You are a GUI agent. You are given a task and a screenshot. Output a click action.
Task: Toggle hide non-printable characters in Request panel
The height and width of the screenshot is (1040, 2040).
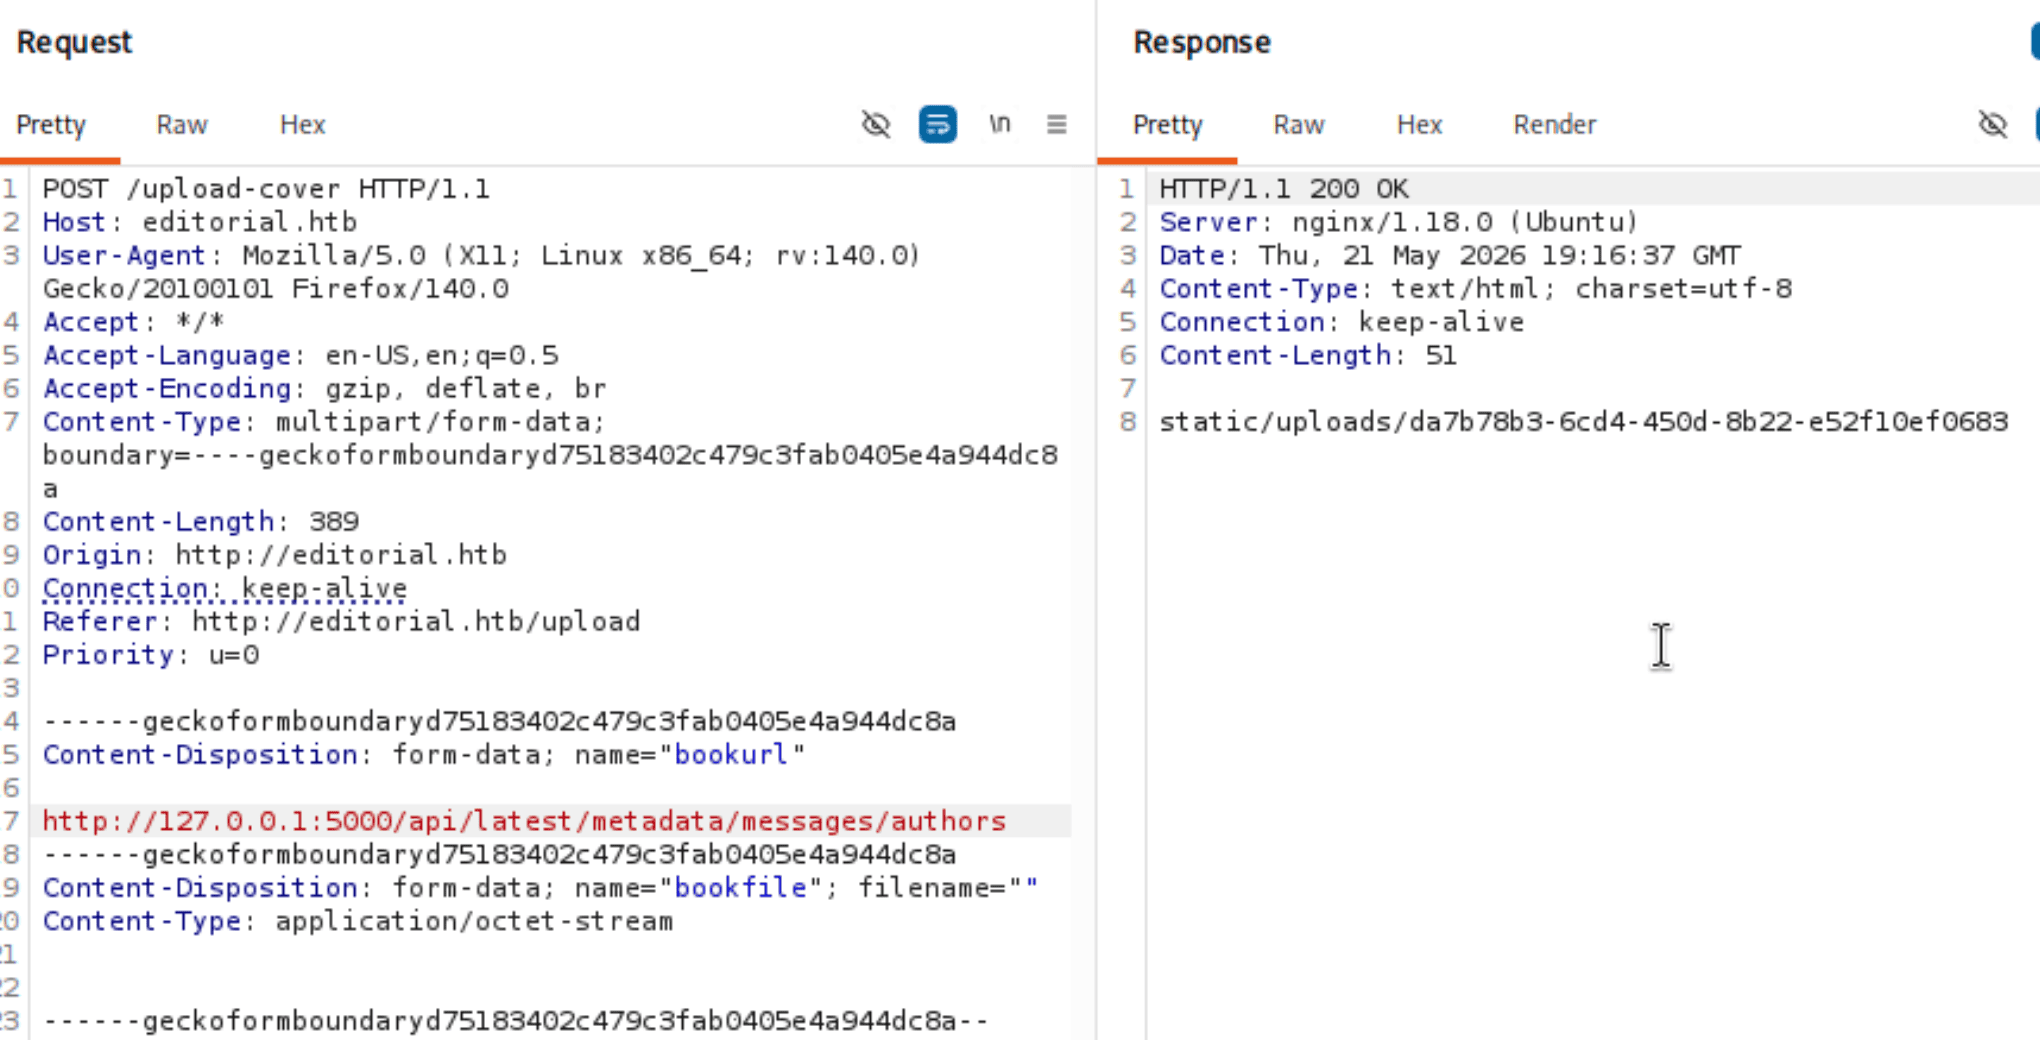[876, 124]
